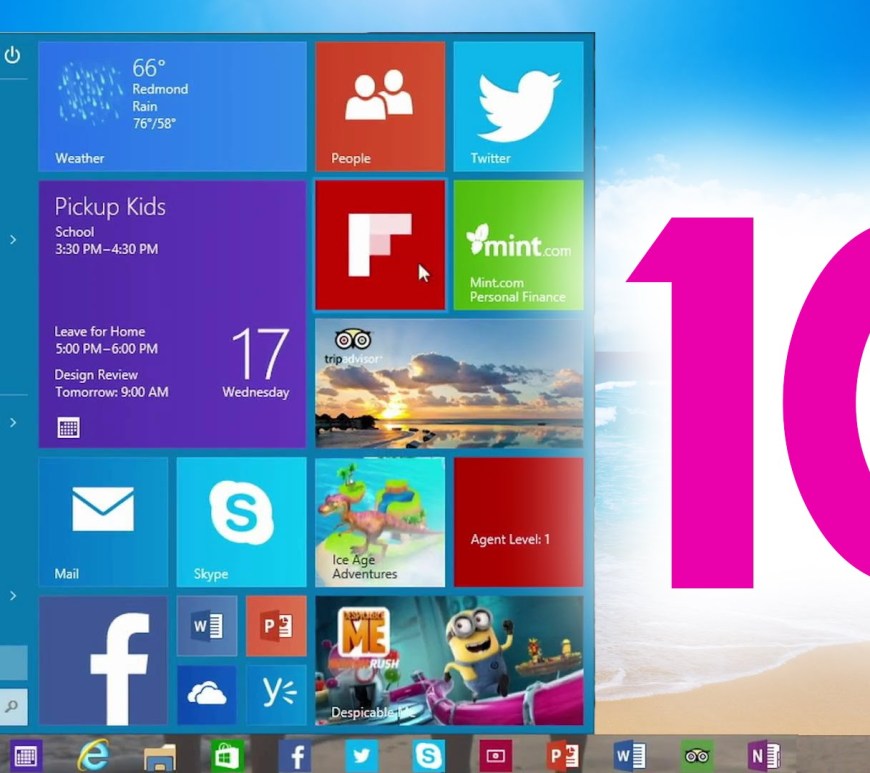Screen dimensions: 870x773
Task: Open the Store icon on the taskbar
Action: tap(227, 756)
